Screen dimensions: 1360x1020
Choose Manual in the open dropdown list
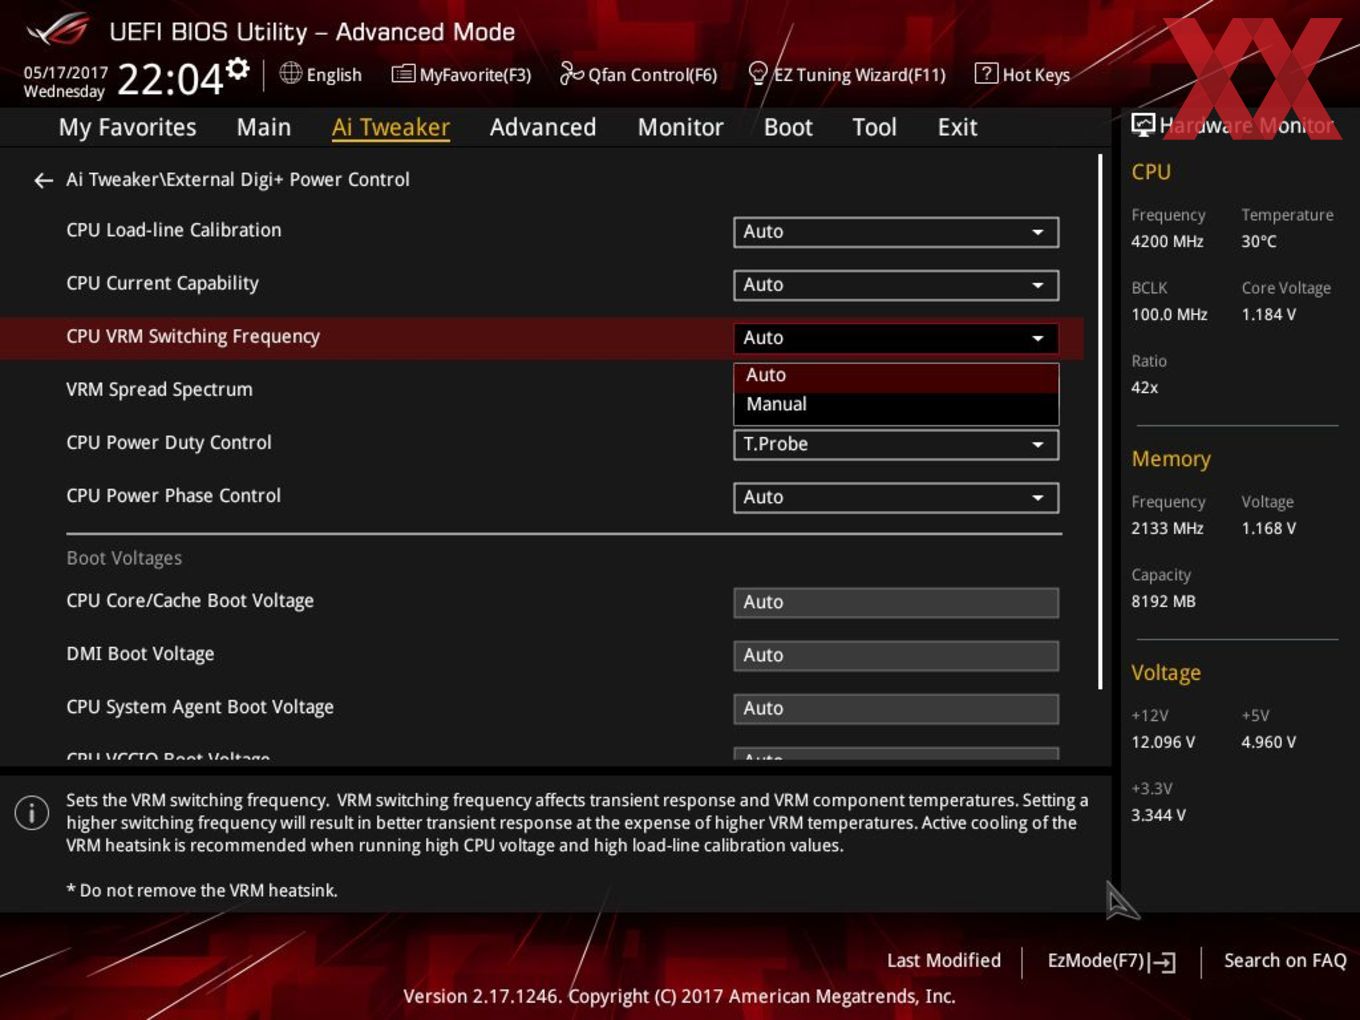point(896,405)
